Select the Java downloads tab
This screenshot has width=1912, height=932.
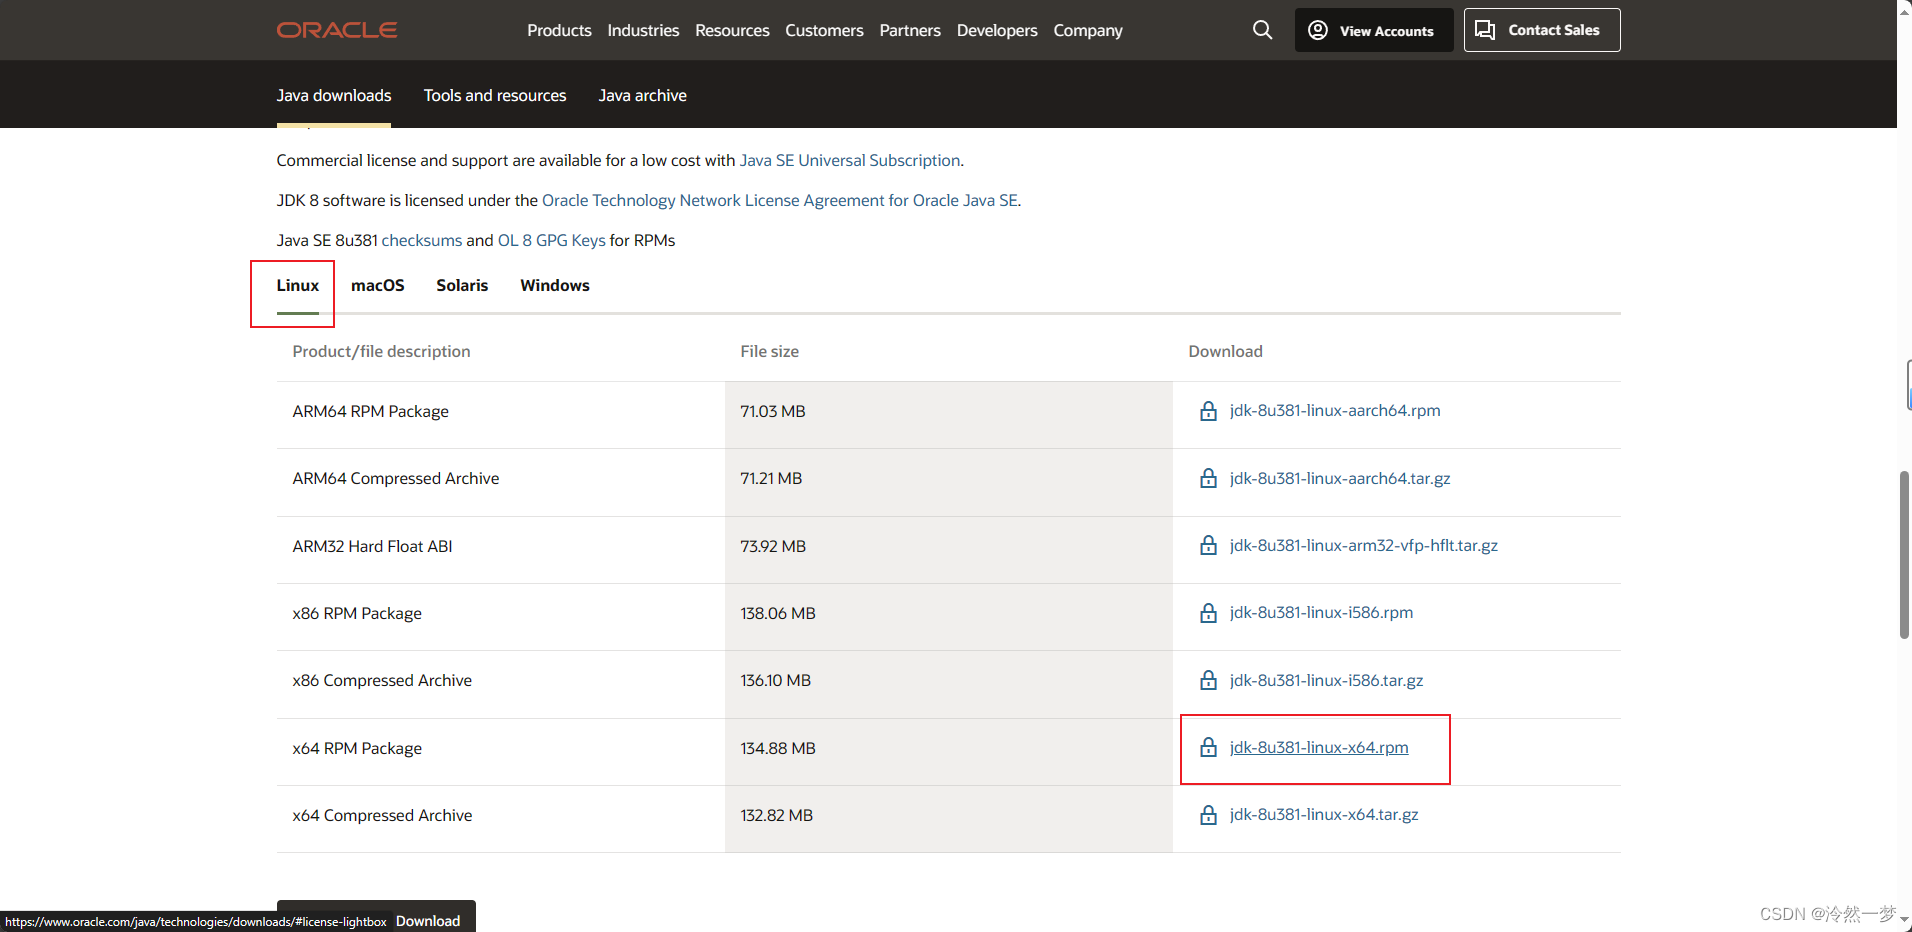coord(334,95)
